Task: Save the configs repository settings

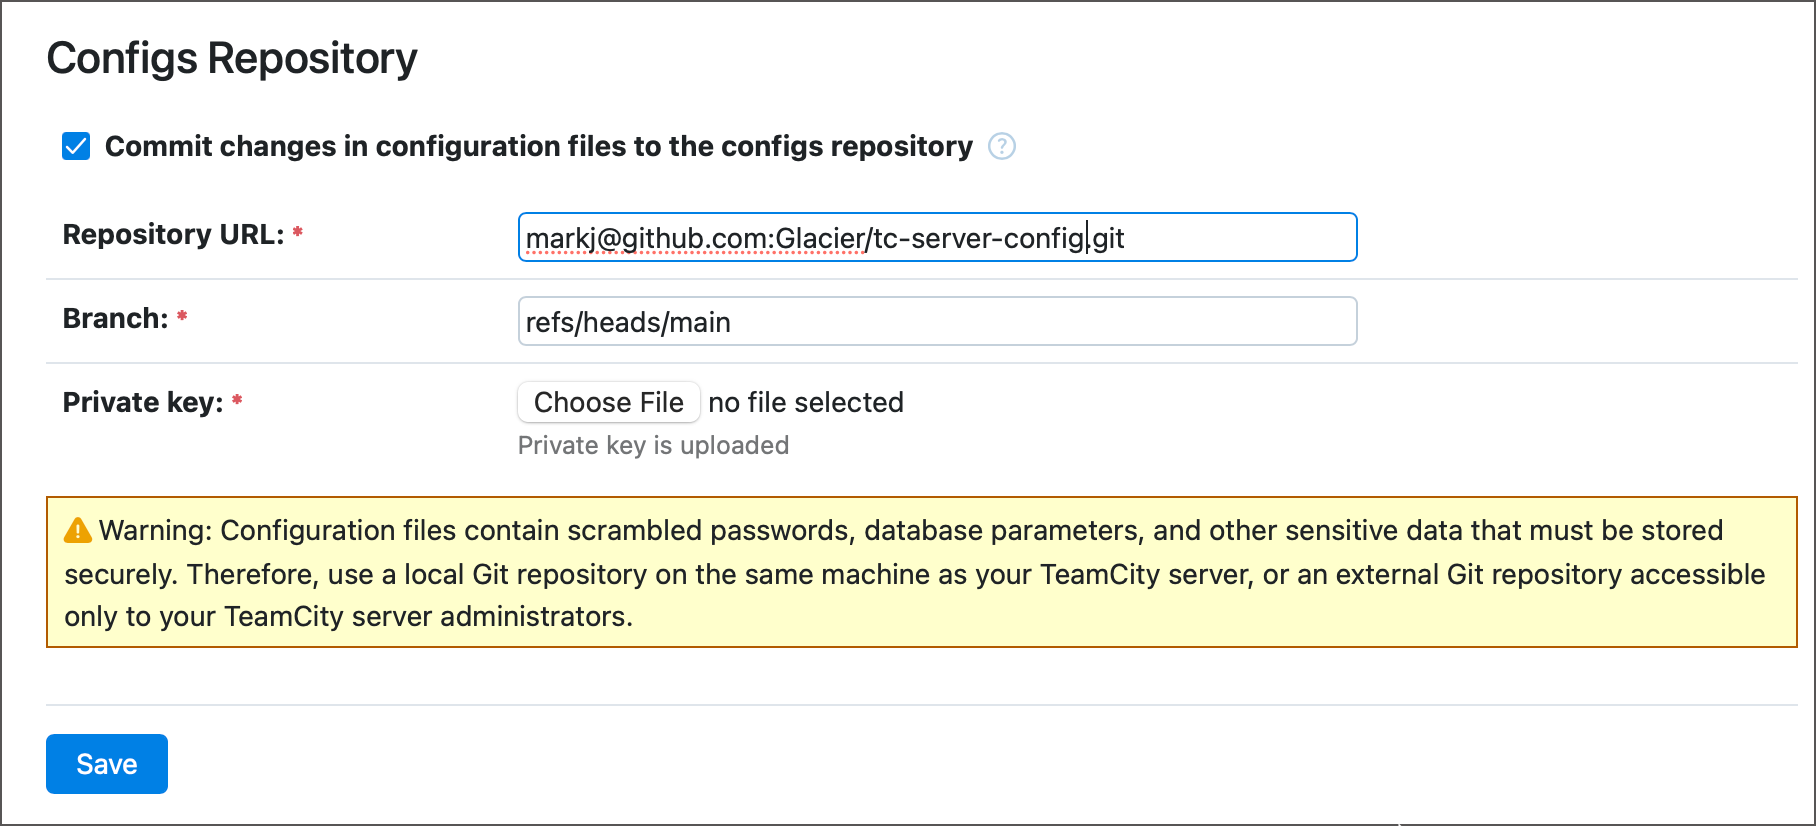Action: pyautogui.click(x=106, y=764)
